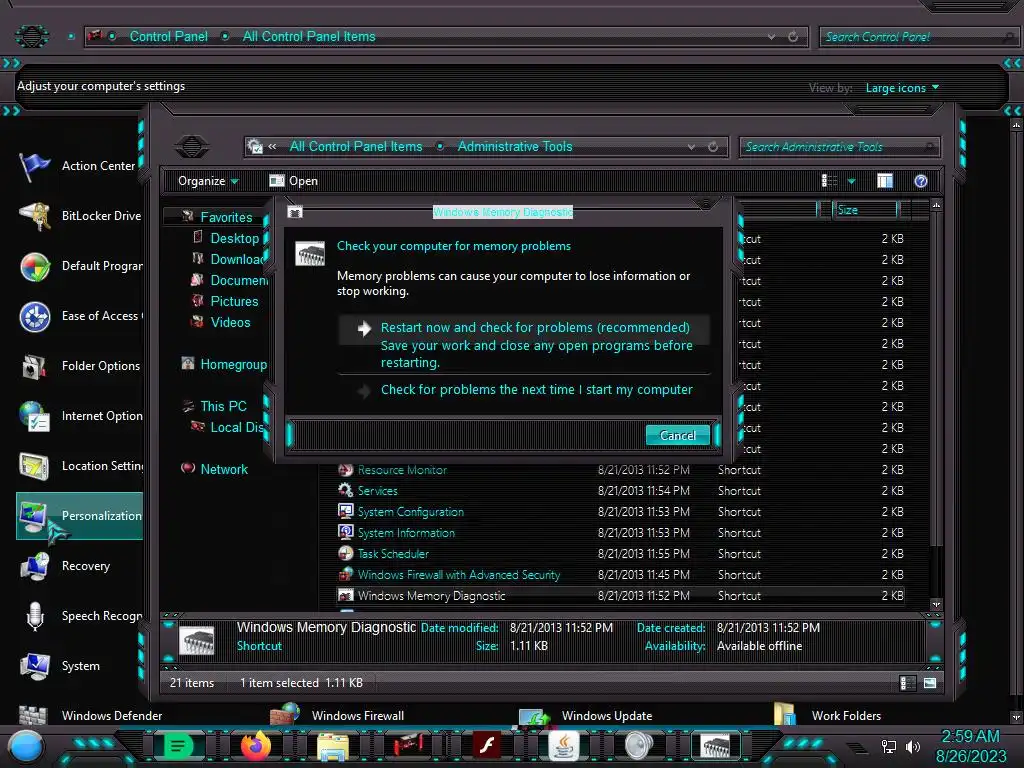Select the Services shortcut
The image size is (1024, 768).
coord(377,491)
